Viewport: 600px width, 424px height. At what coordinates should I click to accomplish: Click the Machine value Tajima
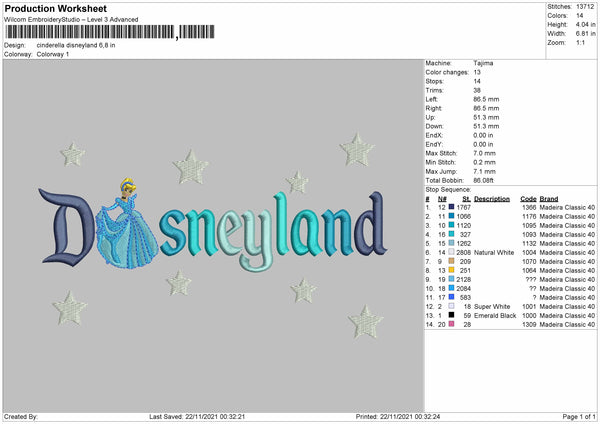483,63
